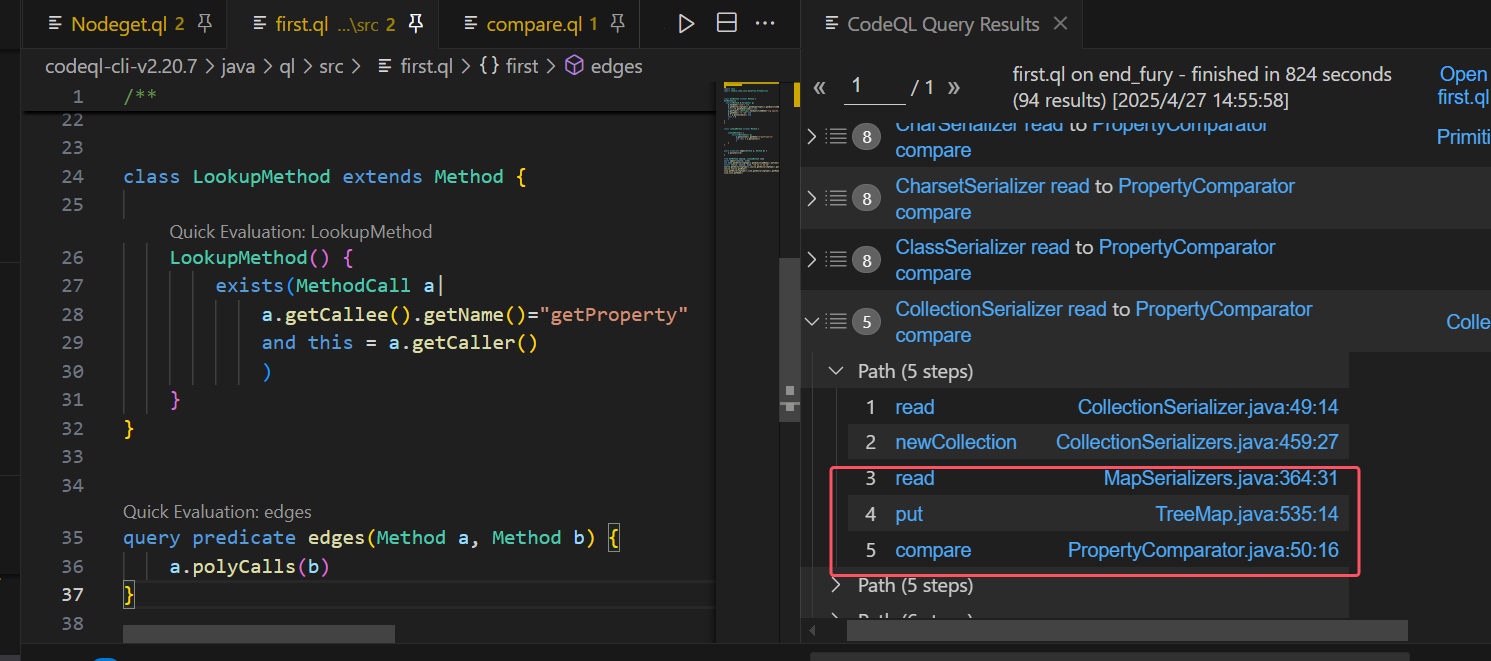This screenshot has width=1491, height=661.
Task: Switch to the compare.ql tab
Action: point(538,23)
